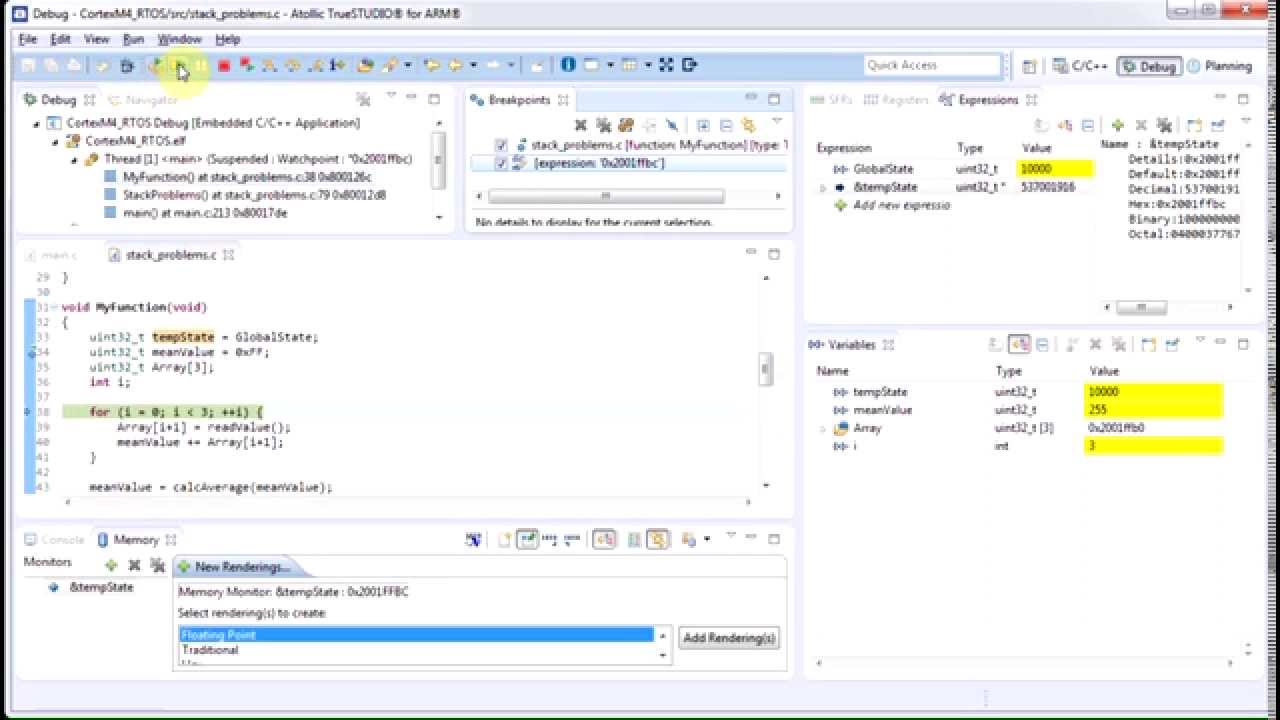Open the Window menu
This screenshot has width=1280, height=720.
[x=180, y=39]
